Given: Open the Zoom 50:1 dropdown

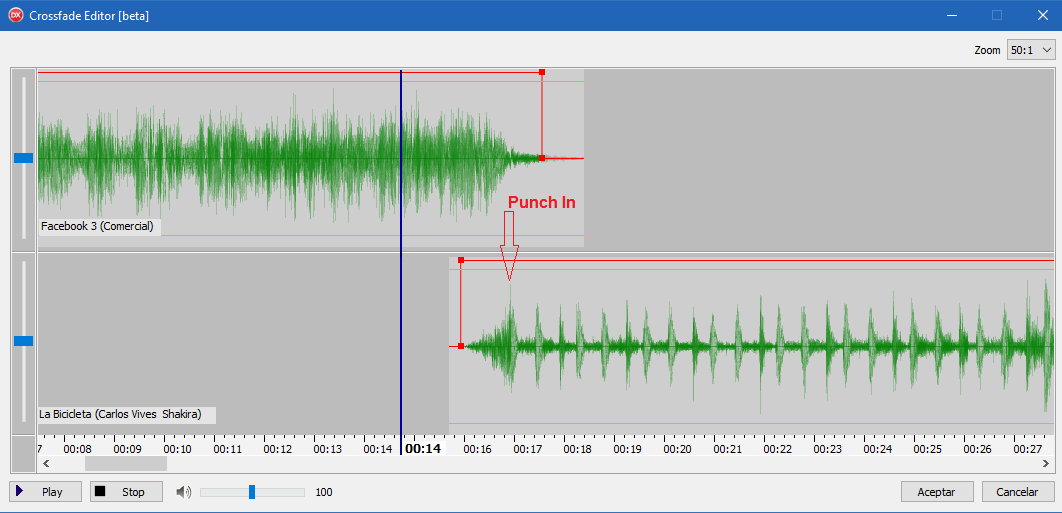Looking at the screenshot, I should coord(1031,50).
